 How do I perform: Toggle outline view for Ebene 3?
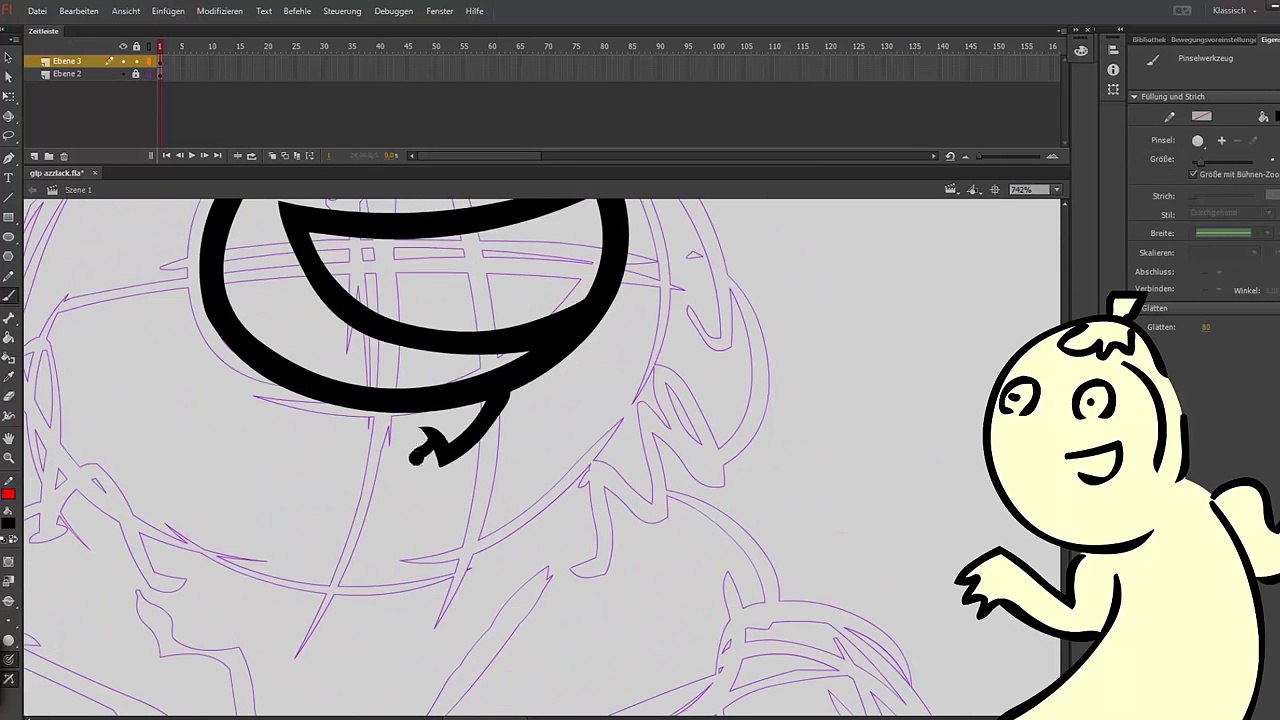point(149,61)
